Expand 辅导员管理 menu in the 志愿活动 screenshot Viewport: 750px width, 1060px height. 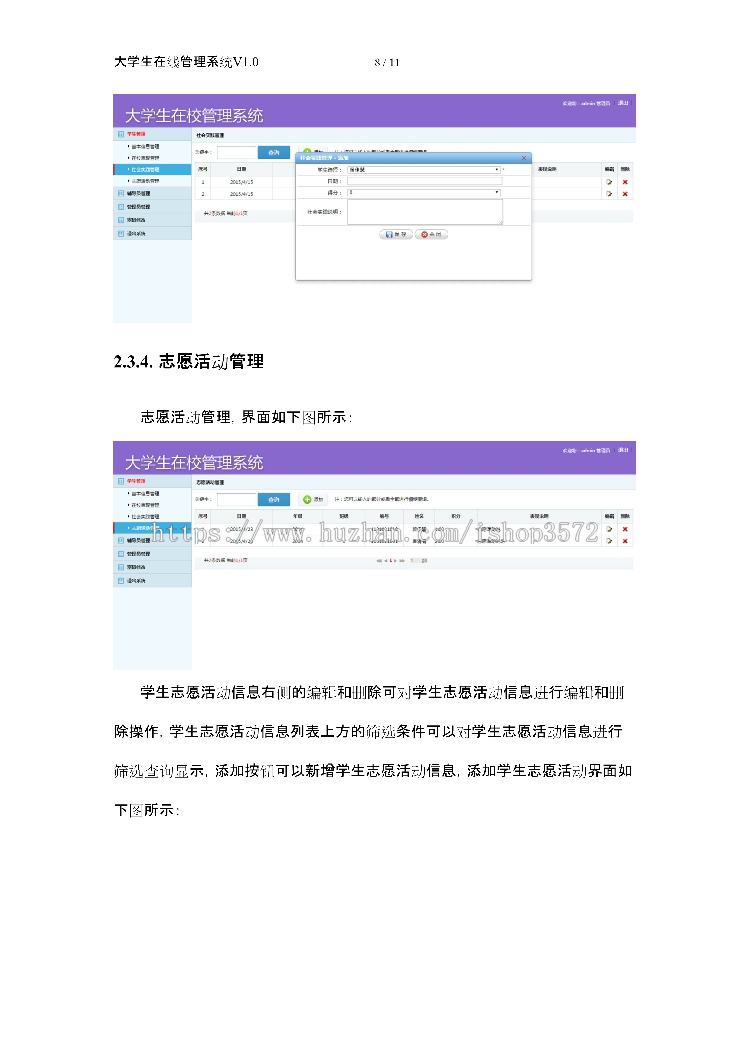(x=152, y=541)
